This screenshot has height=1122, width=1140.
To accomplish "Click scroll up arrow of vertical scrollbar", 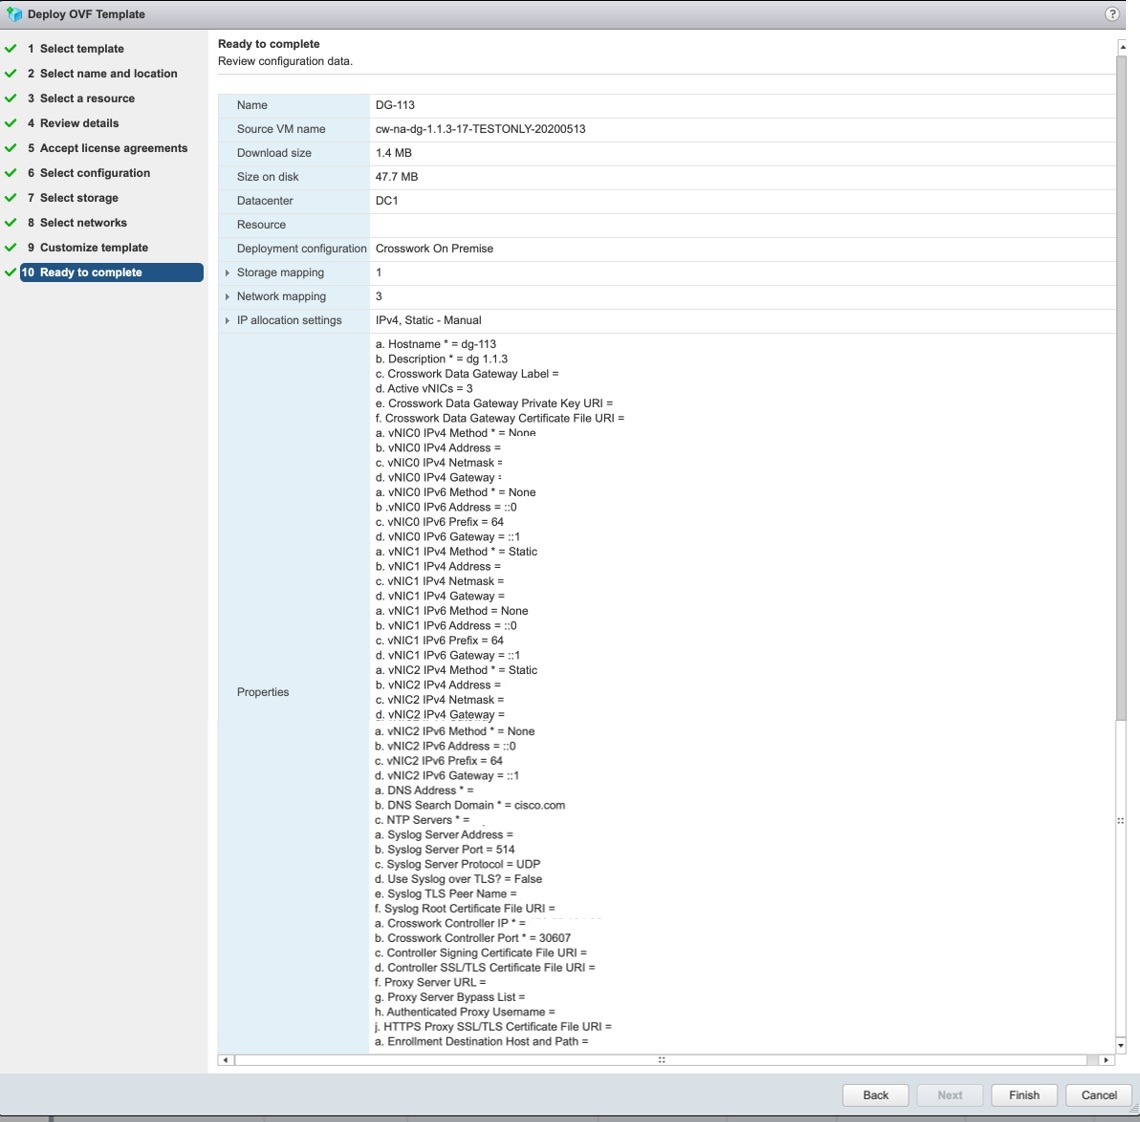I will [1121, 47].
